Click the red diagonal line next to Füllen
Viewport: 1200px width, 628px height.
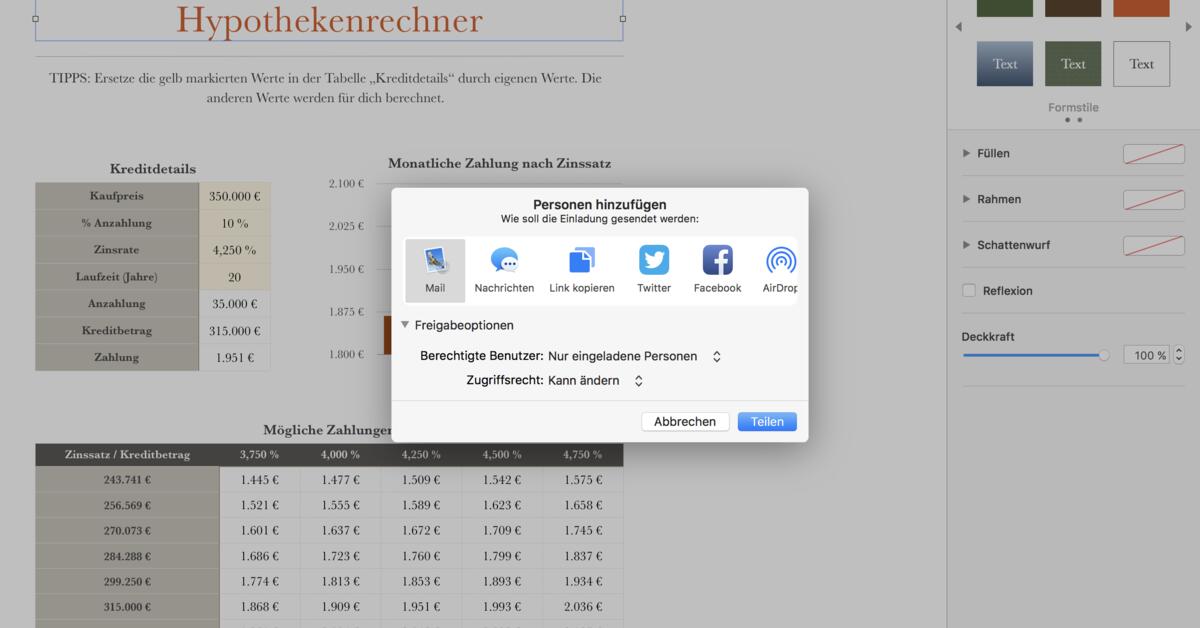tap(1153, 153)
